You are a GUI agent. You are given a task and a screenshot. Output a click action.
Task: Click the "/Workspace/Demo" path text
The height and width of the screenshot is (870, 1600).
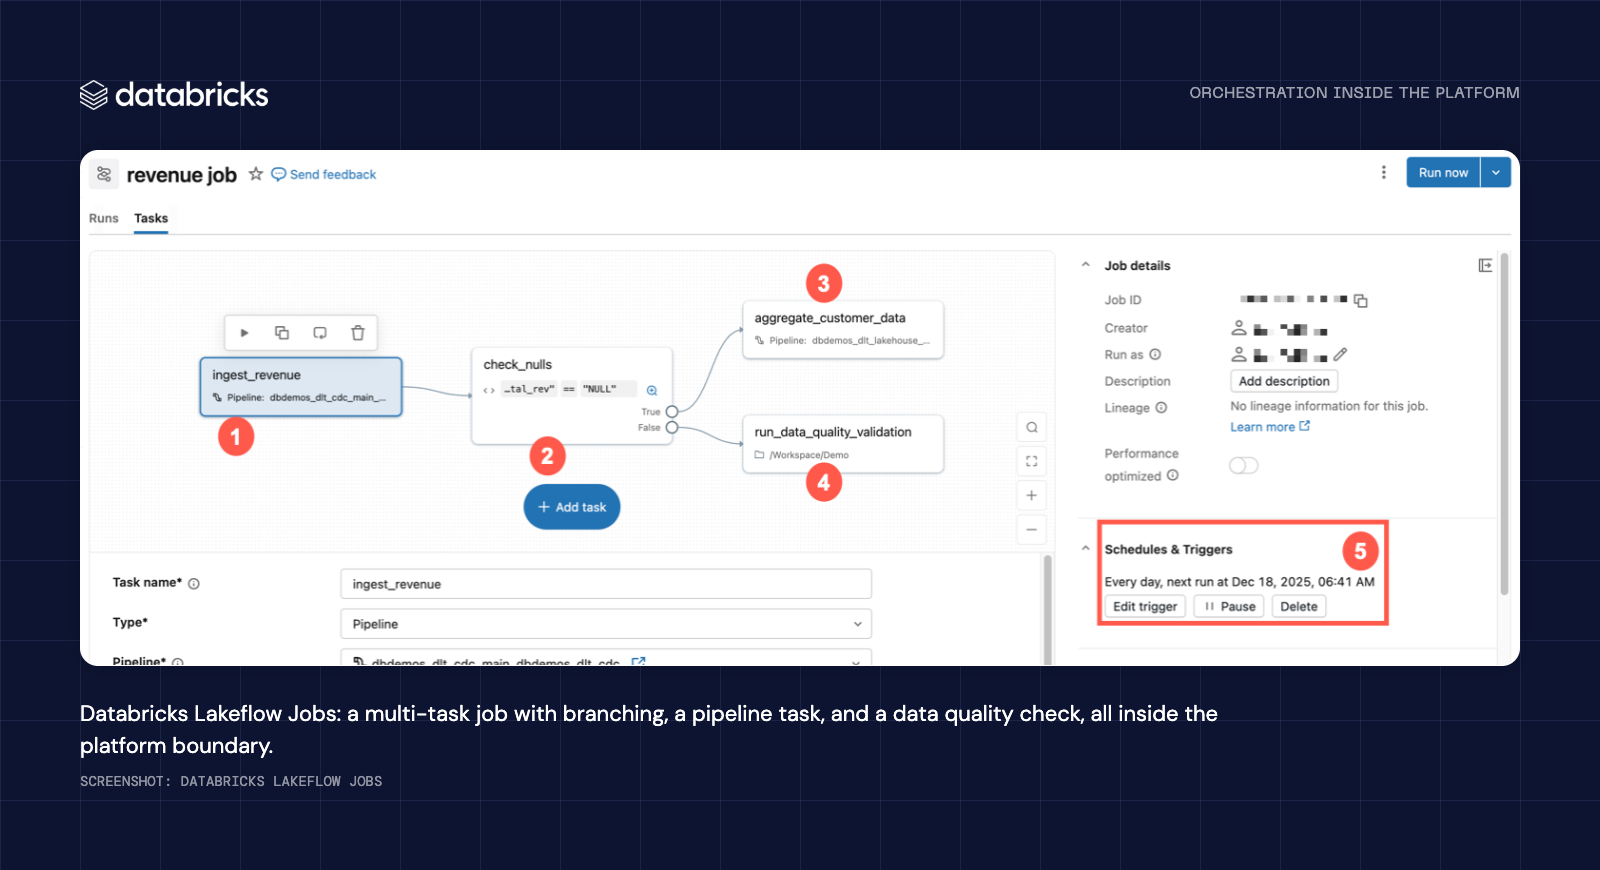tap(809, 455)
